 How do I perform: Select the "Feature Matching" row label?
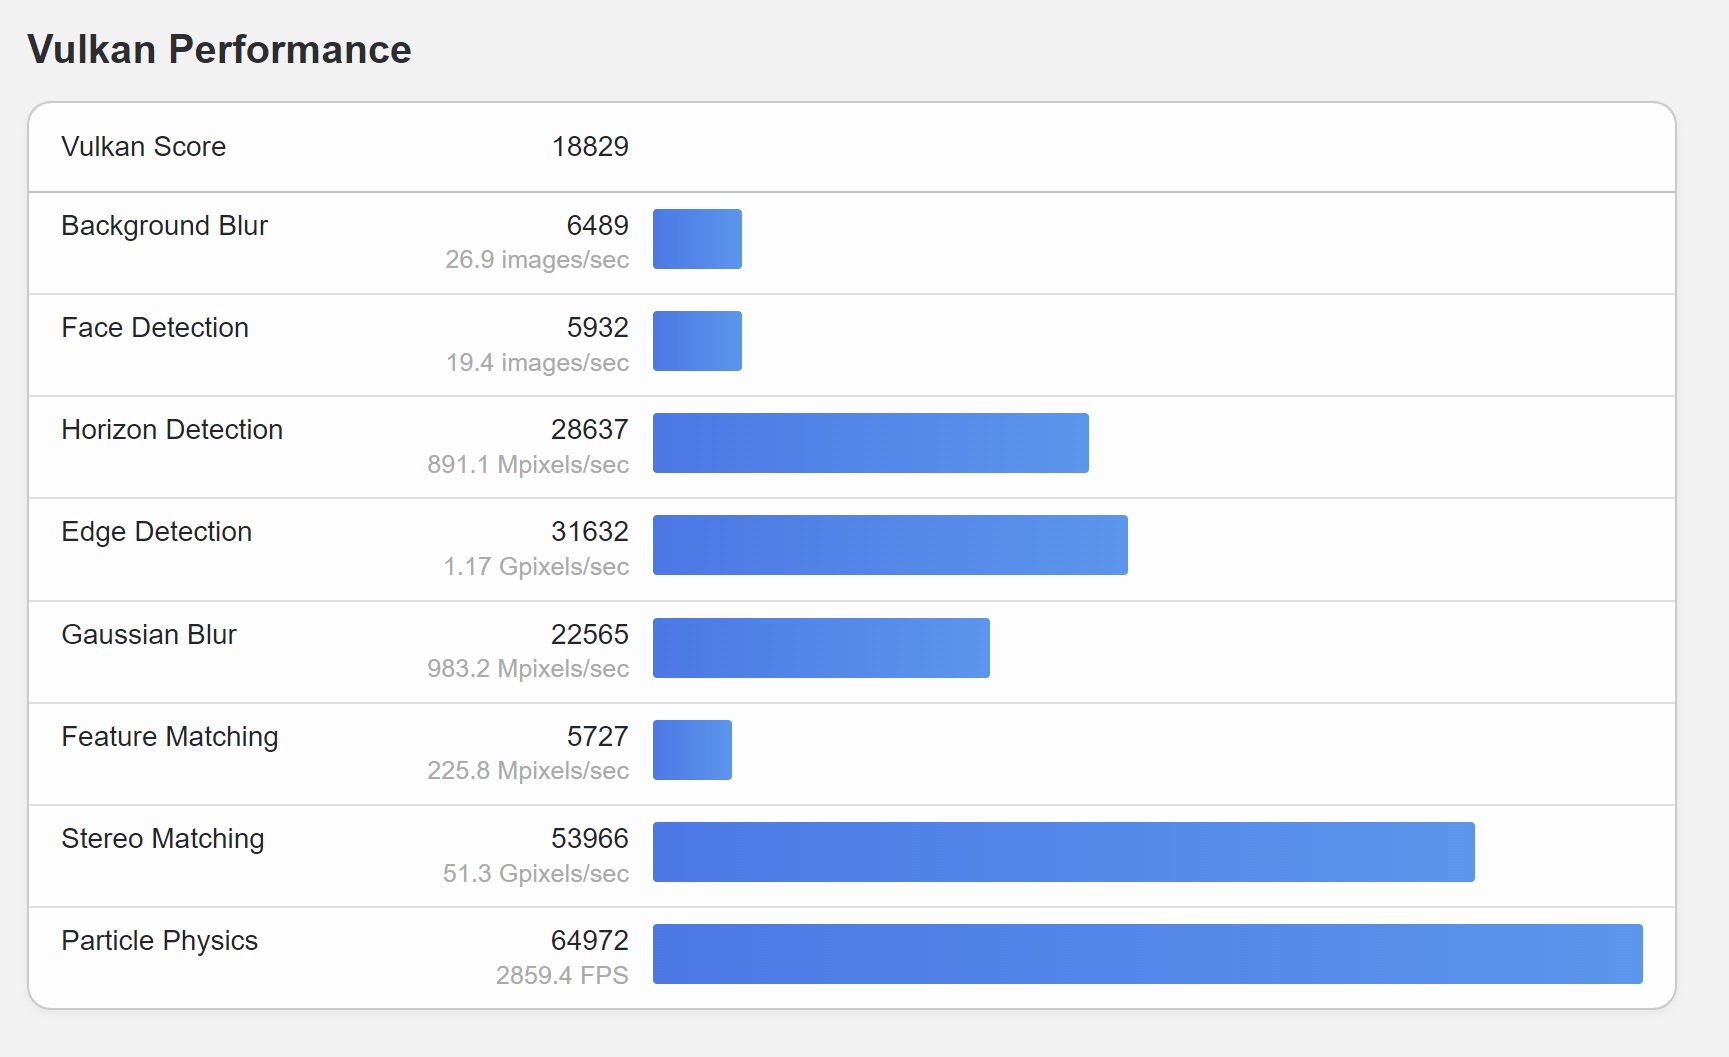[x=170, y=737]
